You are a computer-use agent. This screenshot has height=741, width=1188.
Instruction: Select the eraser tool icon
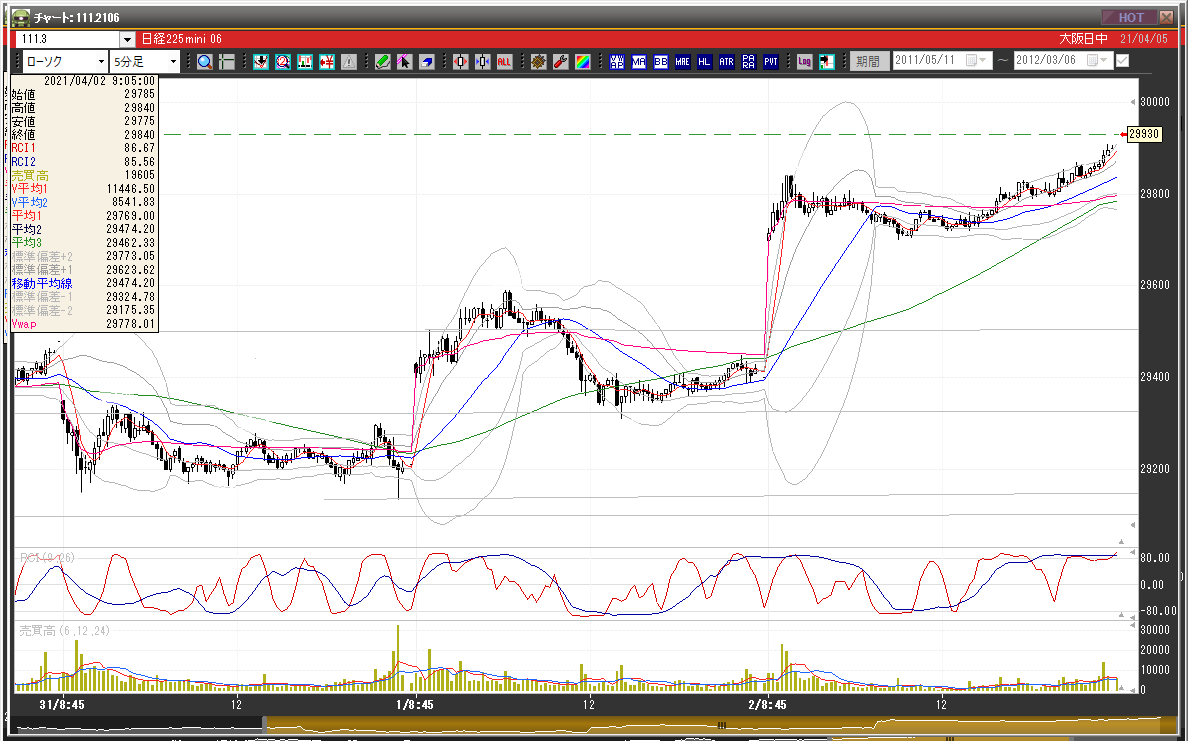(427, 62)
